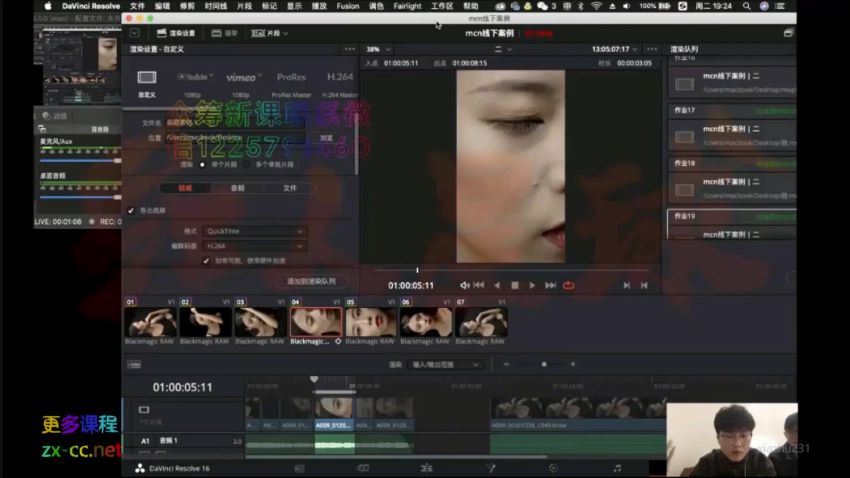Select the individual clips render radio button
850x478 pixels.
[x=247, y=165]
